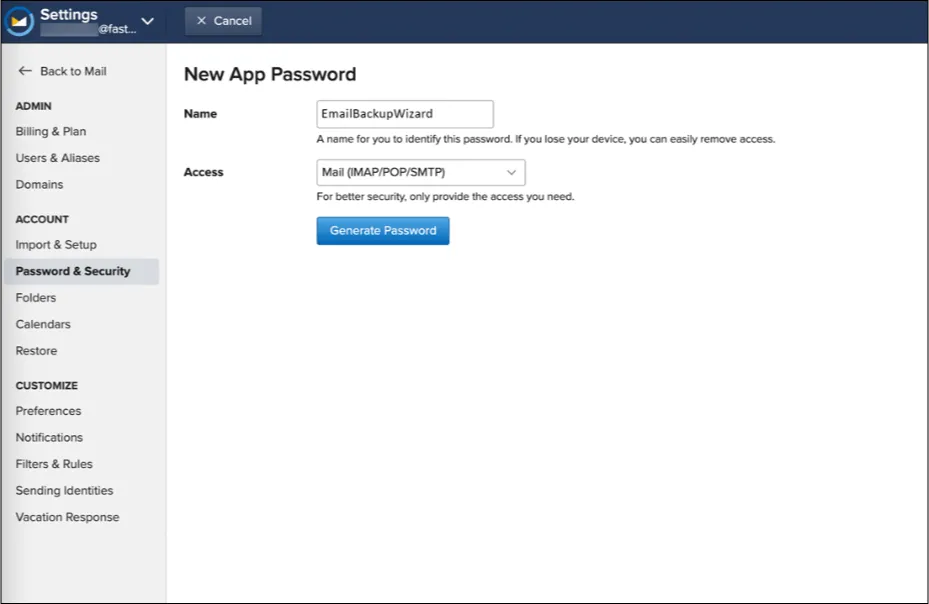929x604 pixels.
Task: Open Filters & Rules settings
Action: [54, 464]
